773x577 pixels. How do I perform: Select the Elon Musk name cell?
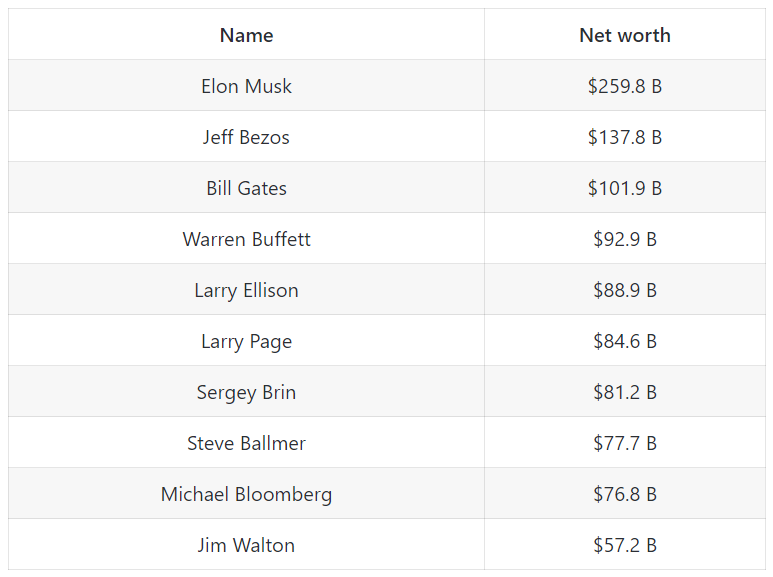pos(246,86)
